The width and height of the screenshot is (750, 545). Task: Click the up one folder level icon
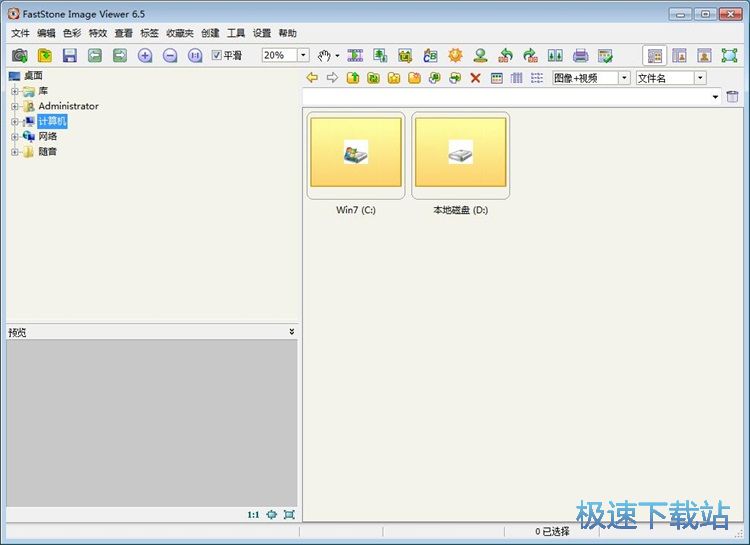coord(353,78)
